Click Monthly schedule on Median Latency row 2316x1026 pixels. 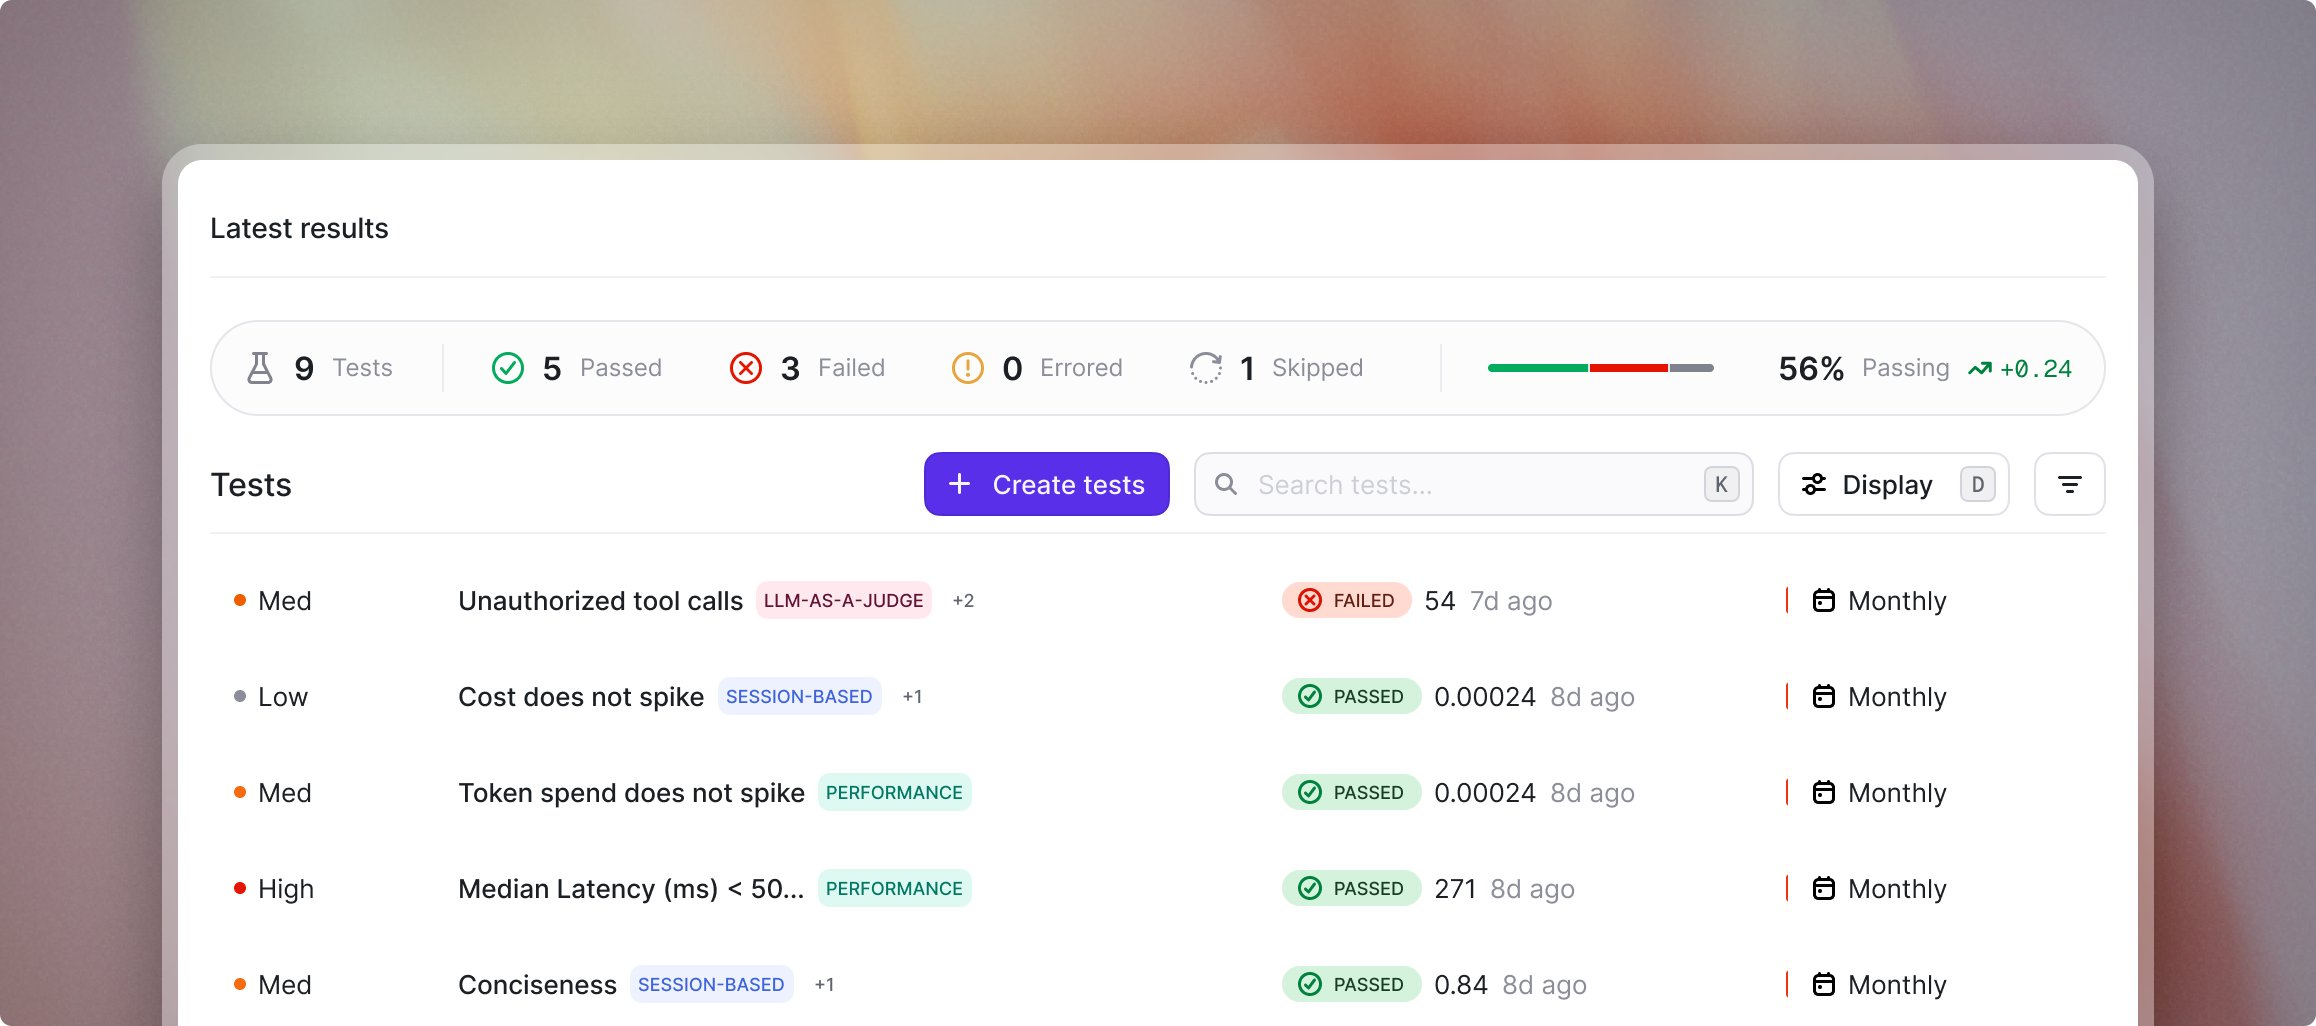[x=1897, y=889]
